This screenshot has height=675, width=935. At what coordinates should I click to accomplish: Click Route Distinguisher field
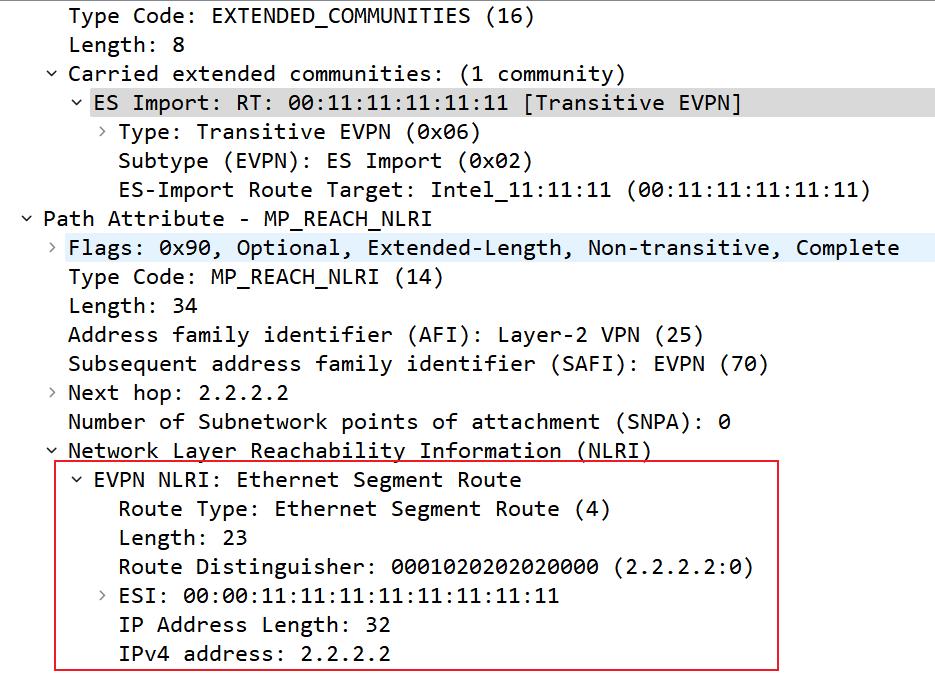click(435, 567)
